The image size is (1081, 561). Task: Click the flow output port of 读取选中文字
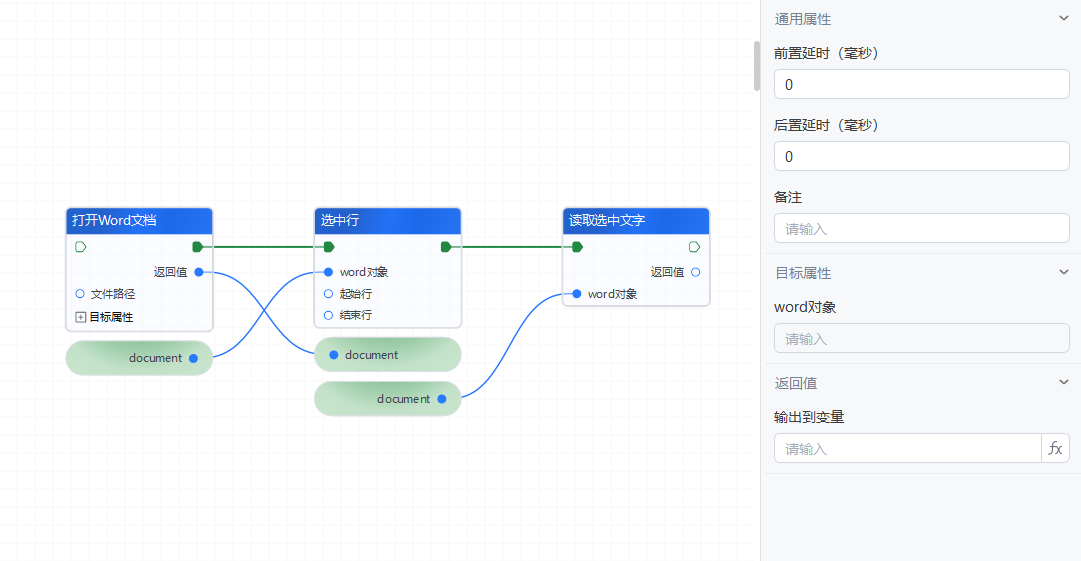tap(694, 246)
